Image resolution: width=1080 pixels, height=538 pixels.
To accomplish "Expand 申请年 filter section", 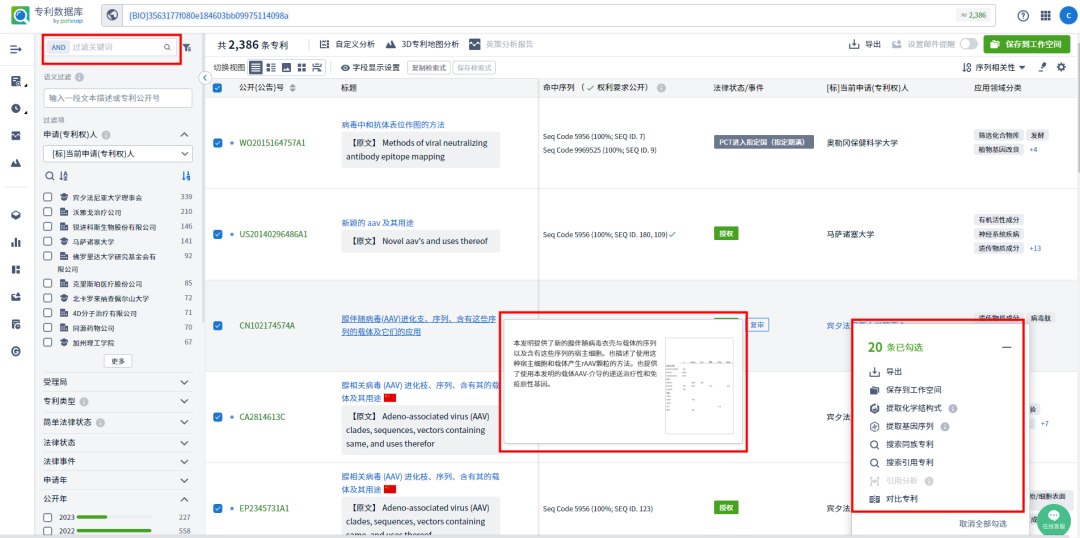I will pyautogui.click(x=185, y=479).
